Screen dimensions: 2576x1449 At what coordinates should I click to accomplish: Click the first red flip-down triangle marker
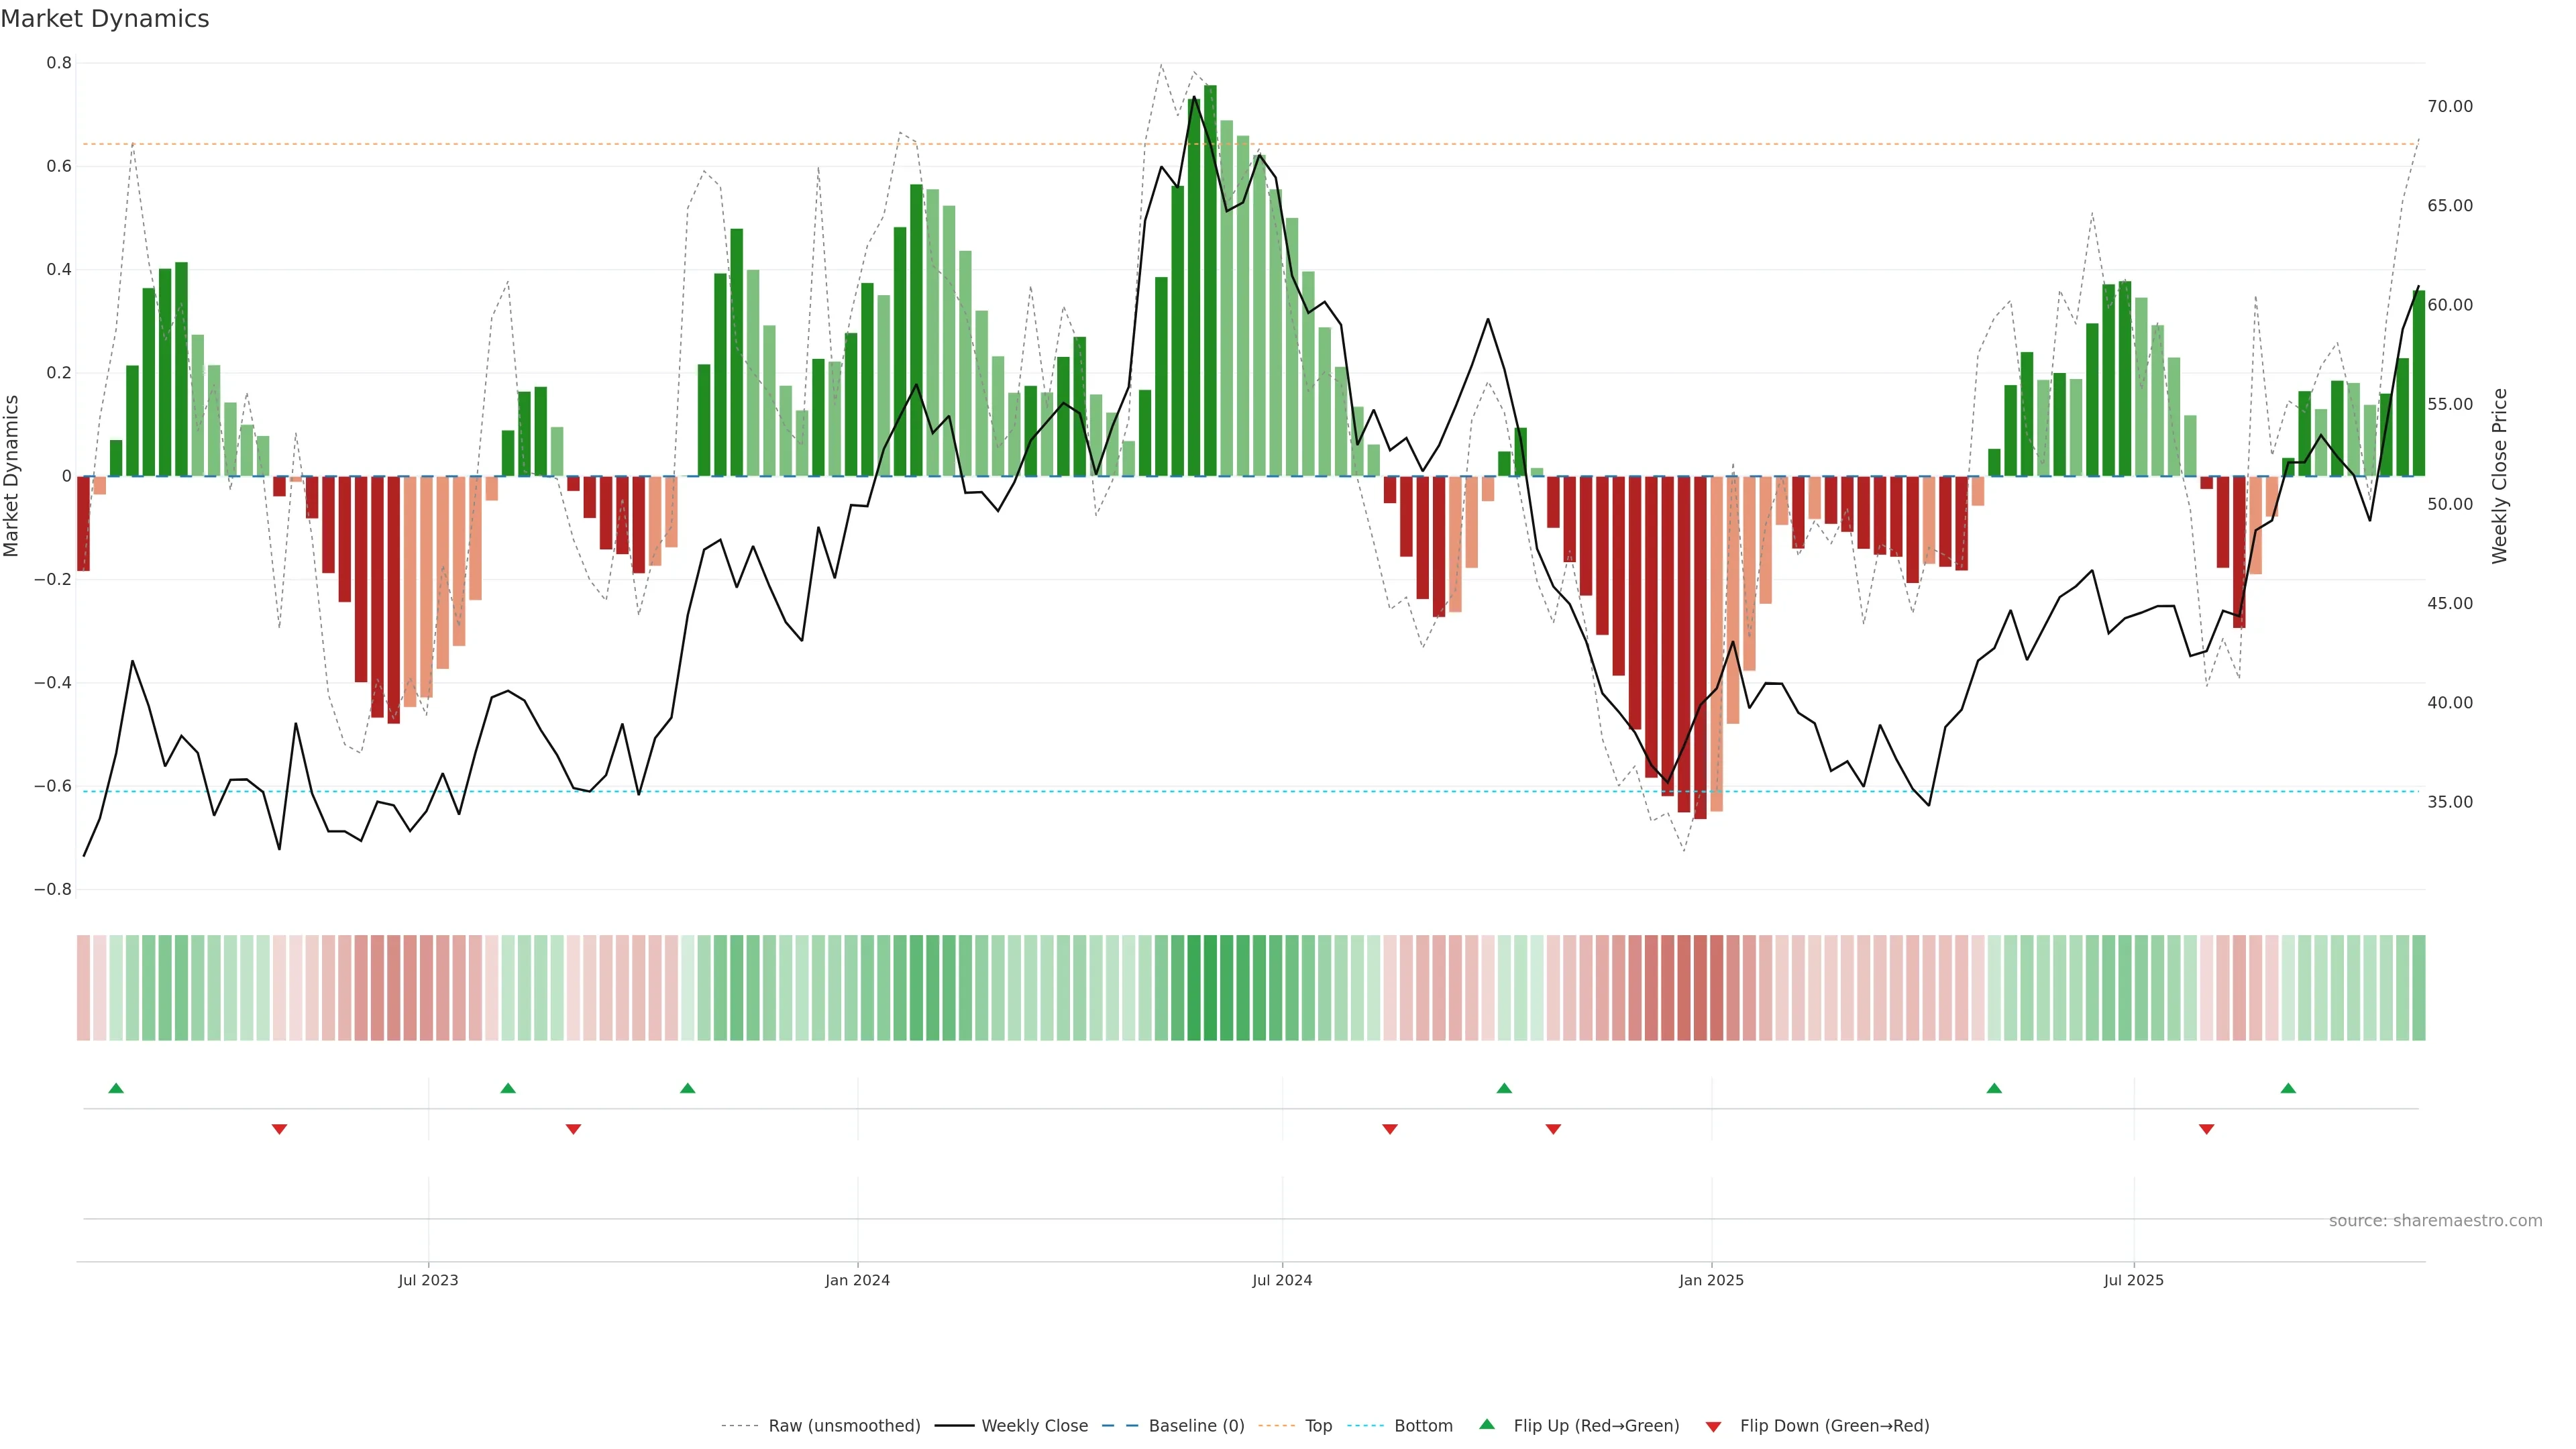[x=279, y=1129]
